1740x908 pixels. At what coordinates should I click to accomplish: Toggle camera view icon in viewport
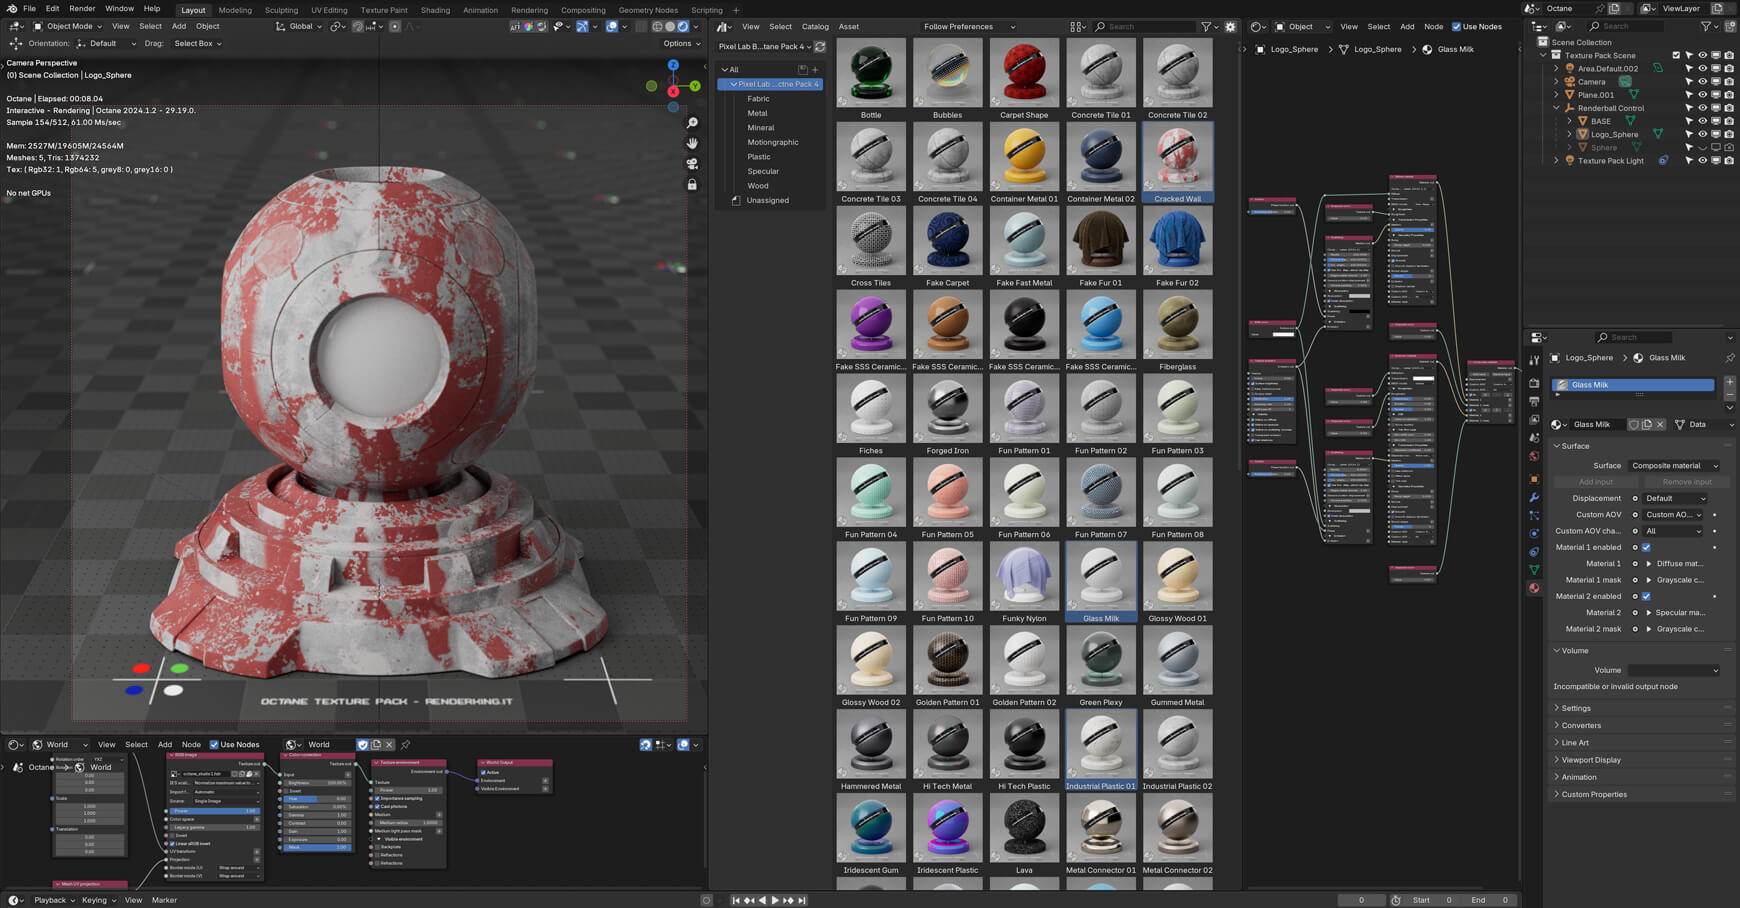click(x=692, y=164)
